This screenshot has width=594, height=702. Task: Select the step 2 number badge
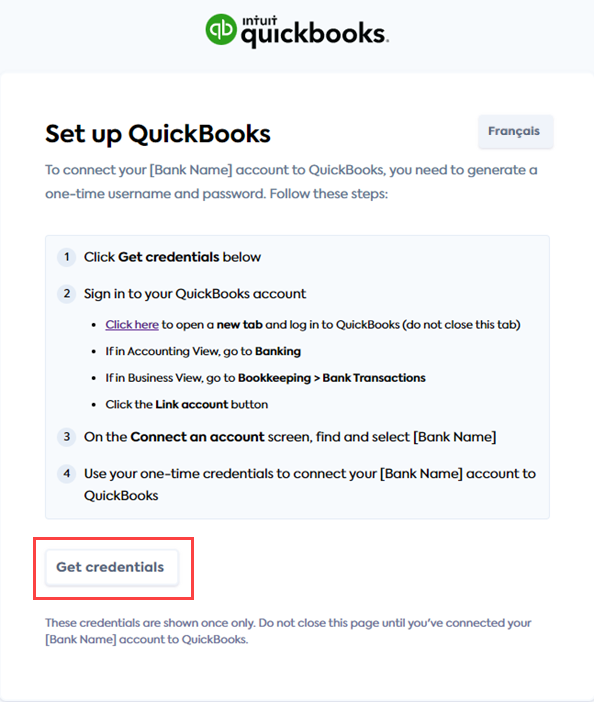pos(67,294)
